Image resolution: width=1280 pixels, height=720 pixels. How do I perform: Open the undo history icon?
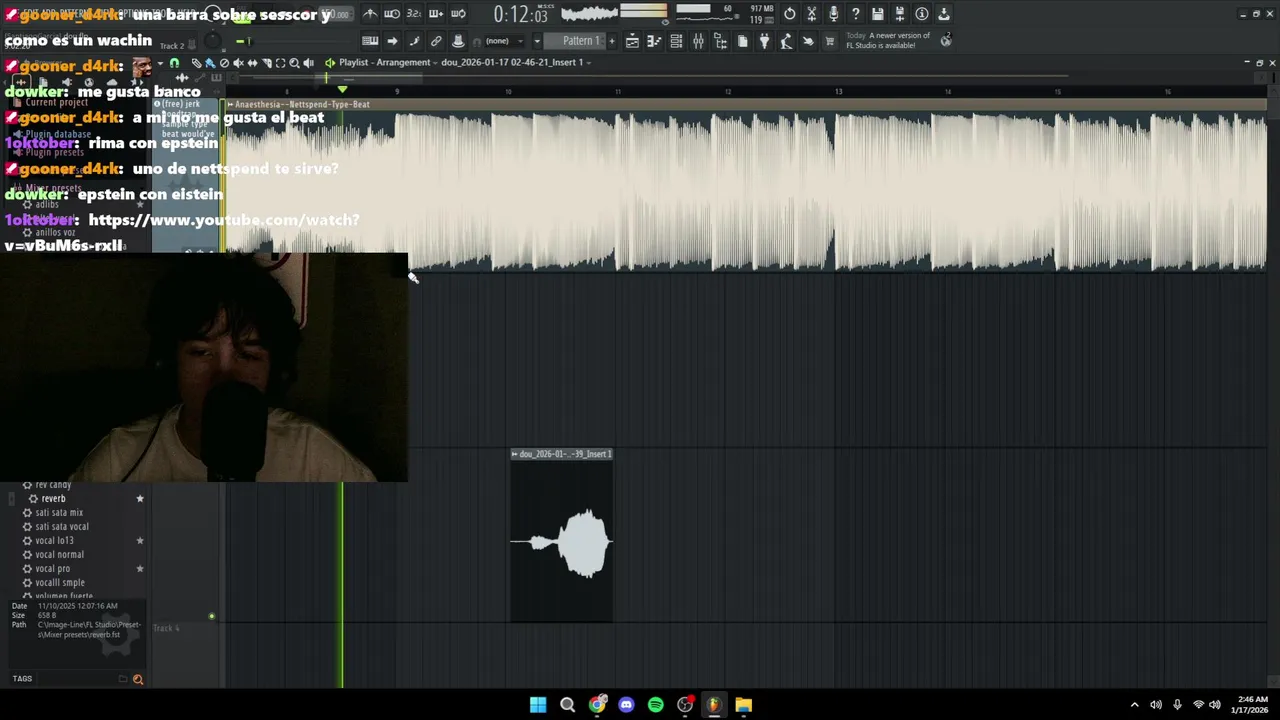tap(789, 14)
